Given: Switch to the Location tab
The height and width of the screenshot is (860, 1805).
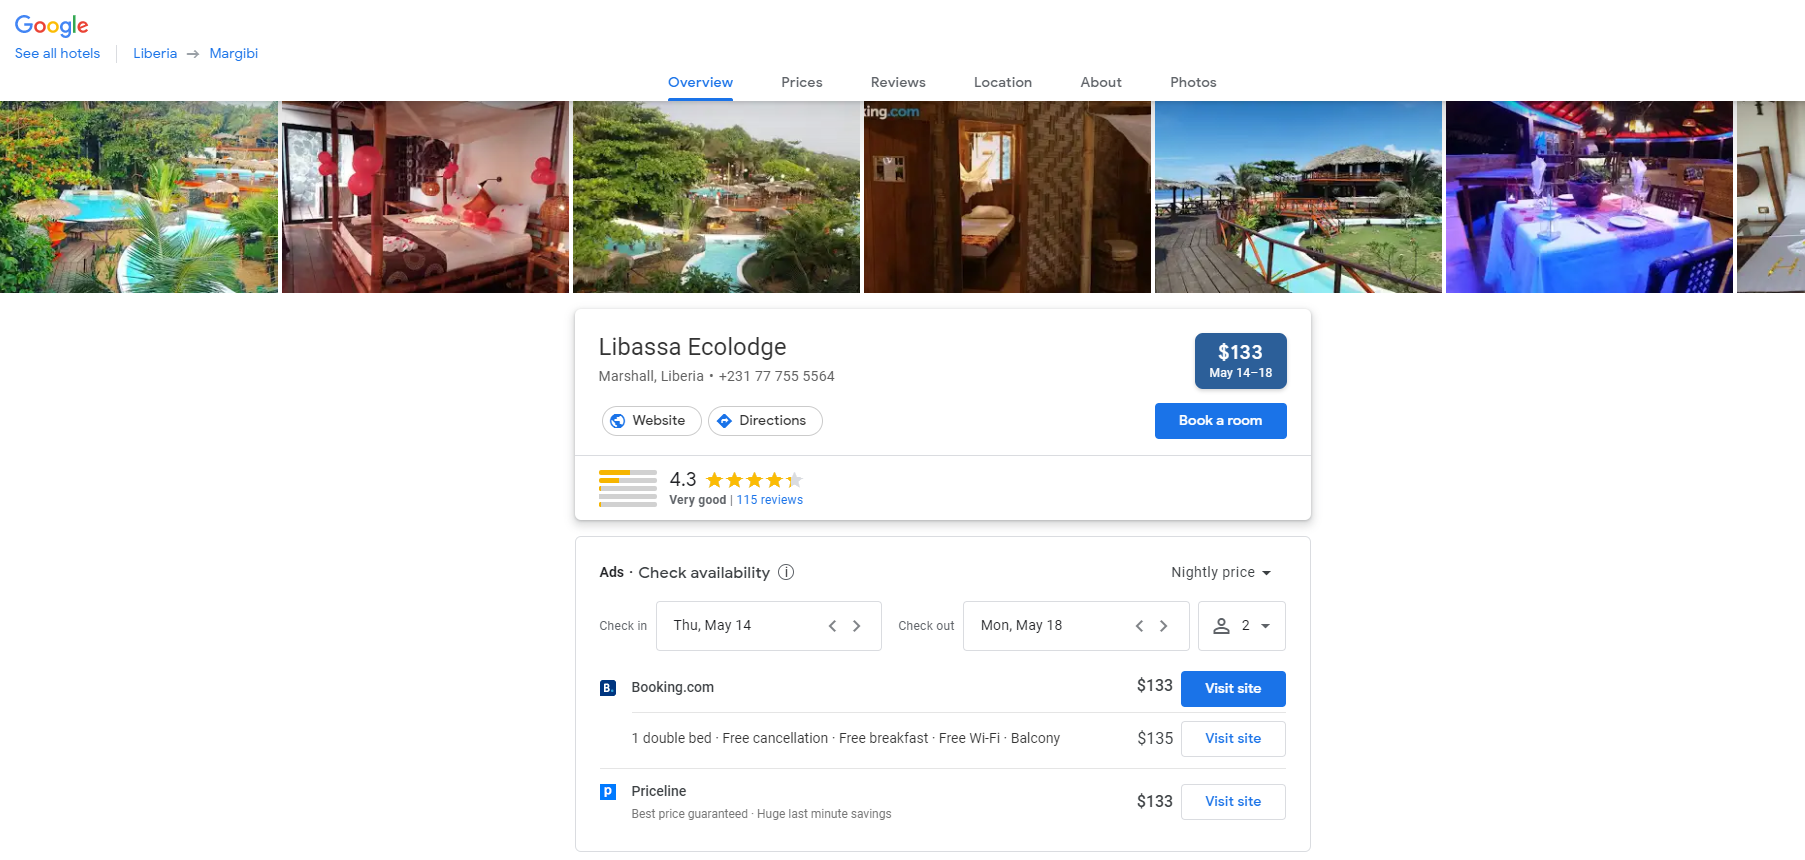Looking at the screenshot, I should tap(1003, 82).
